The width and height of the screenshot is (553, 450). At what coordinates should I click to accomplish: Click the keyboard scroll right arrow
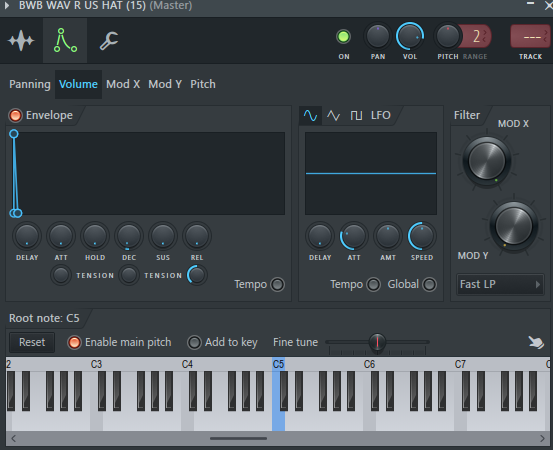pyautogui.click(x=542, y=439)
